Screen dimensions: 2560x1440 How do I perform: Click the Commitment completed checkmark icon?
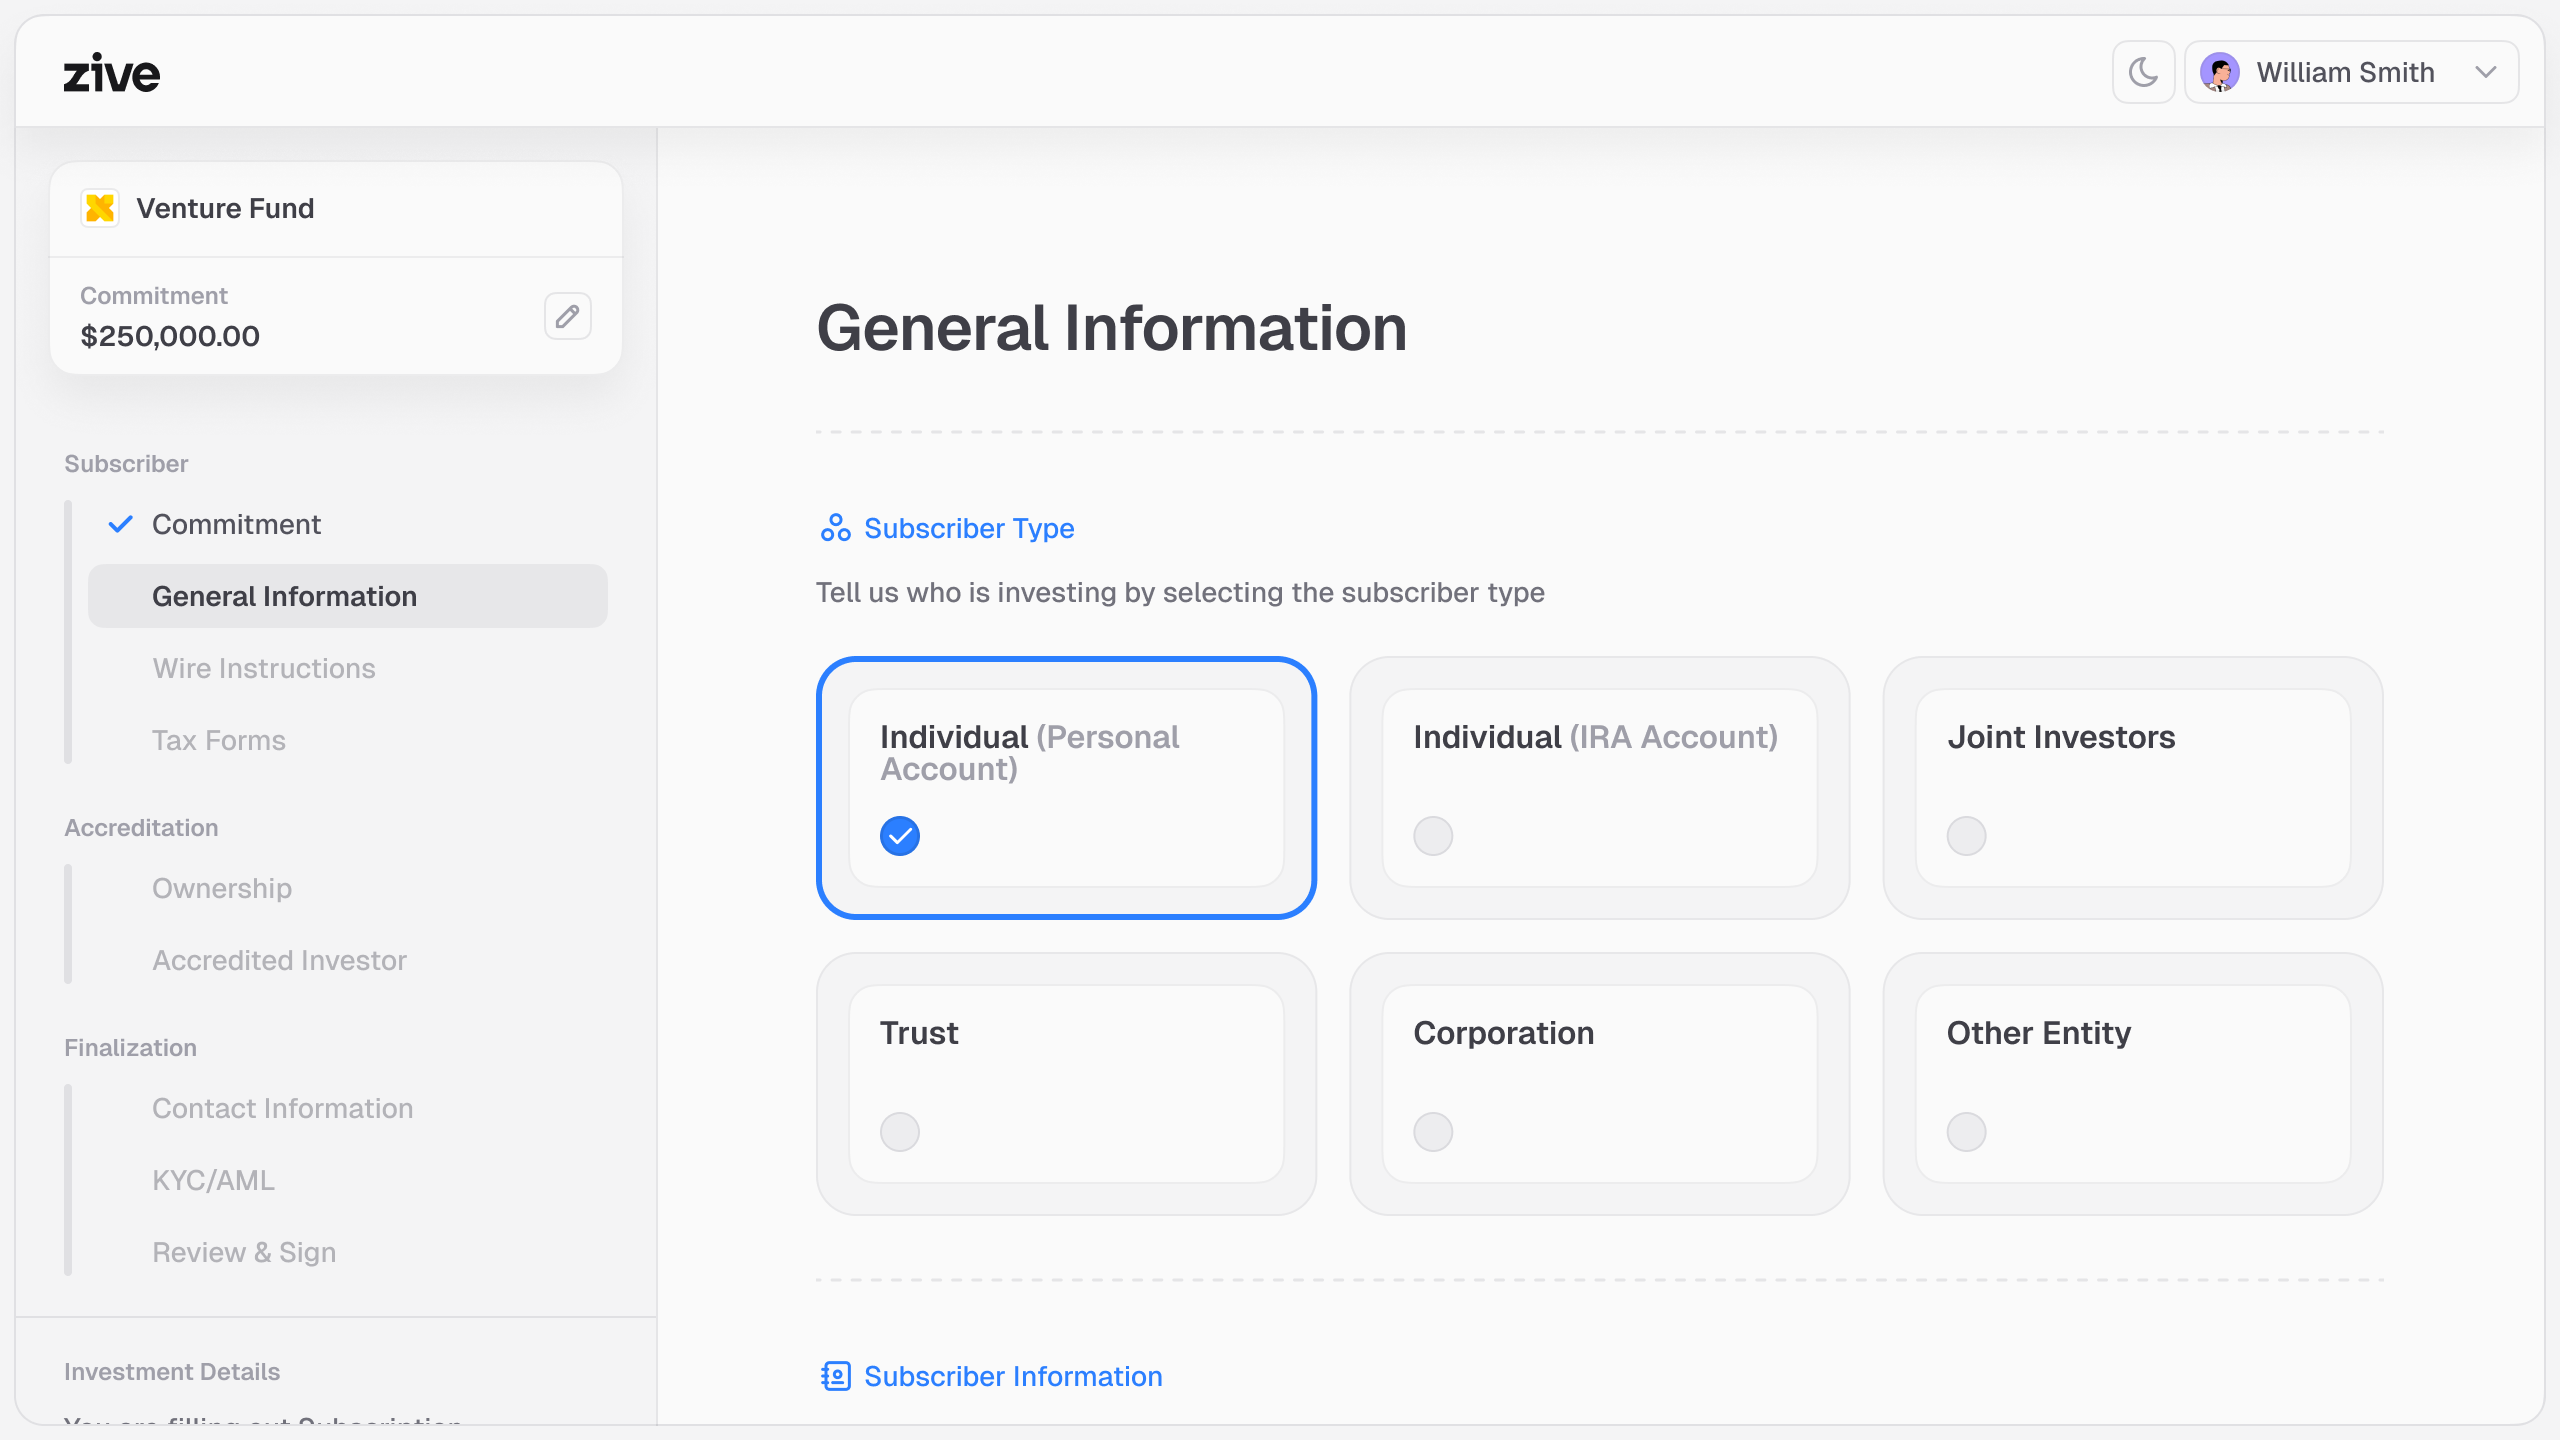pyautogui.click(x=120, y=524)
